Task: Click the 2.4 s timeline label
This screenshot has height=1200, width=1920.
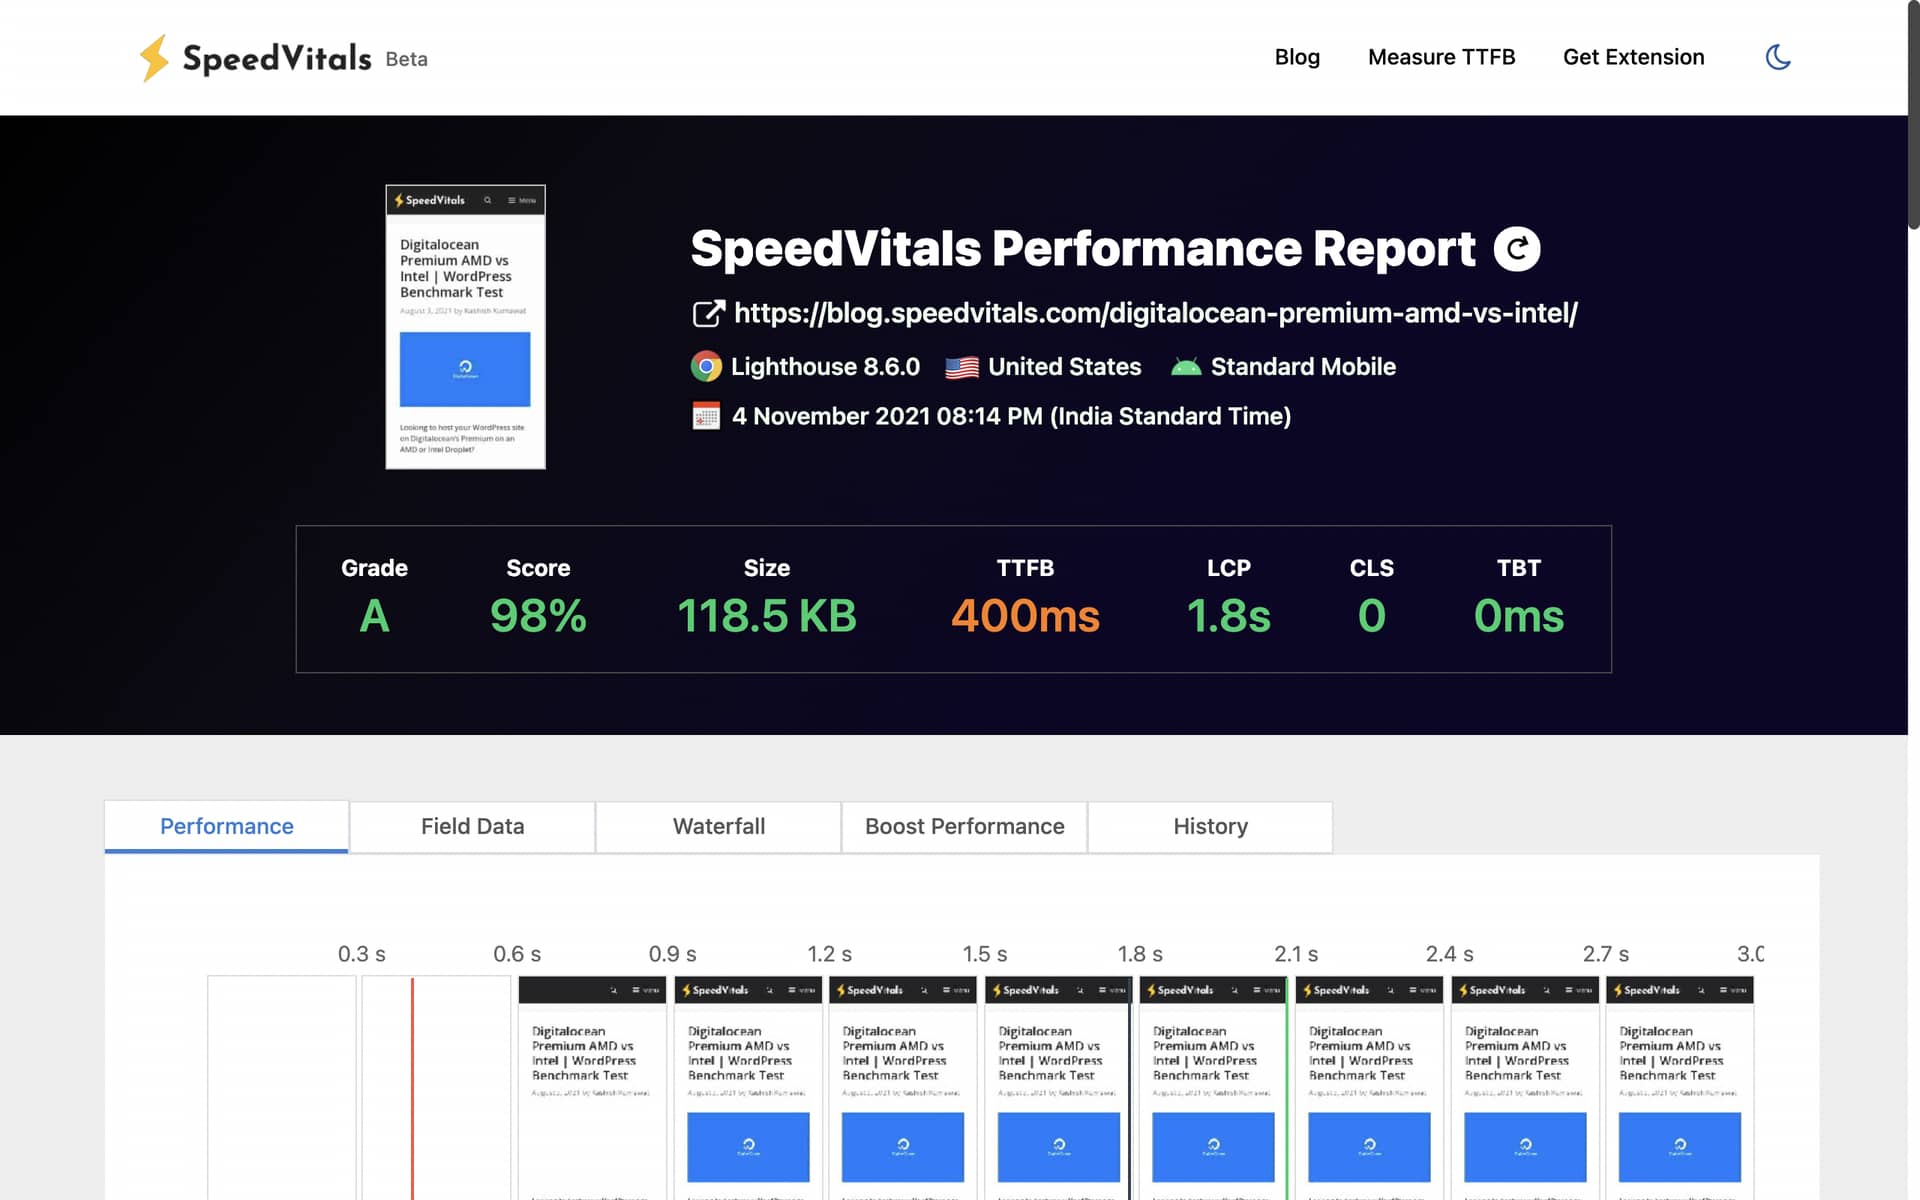Action: click(x=1449, y=954)
